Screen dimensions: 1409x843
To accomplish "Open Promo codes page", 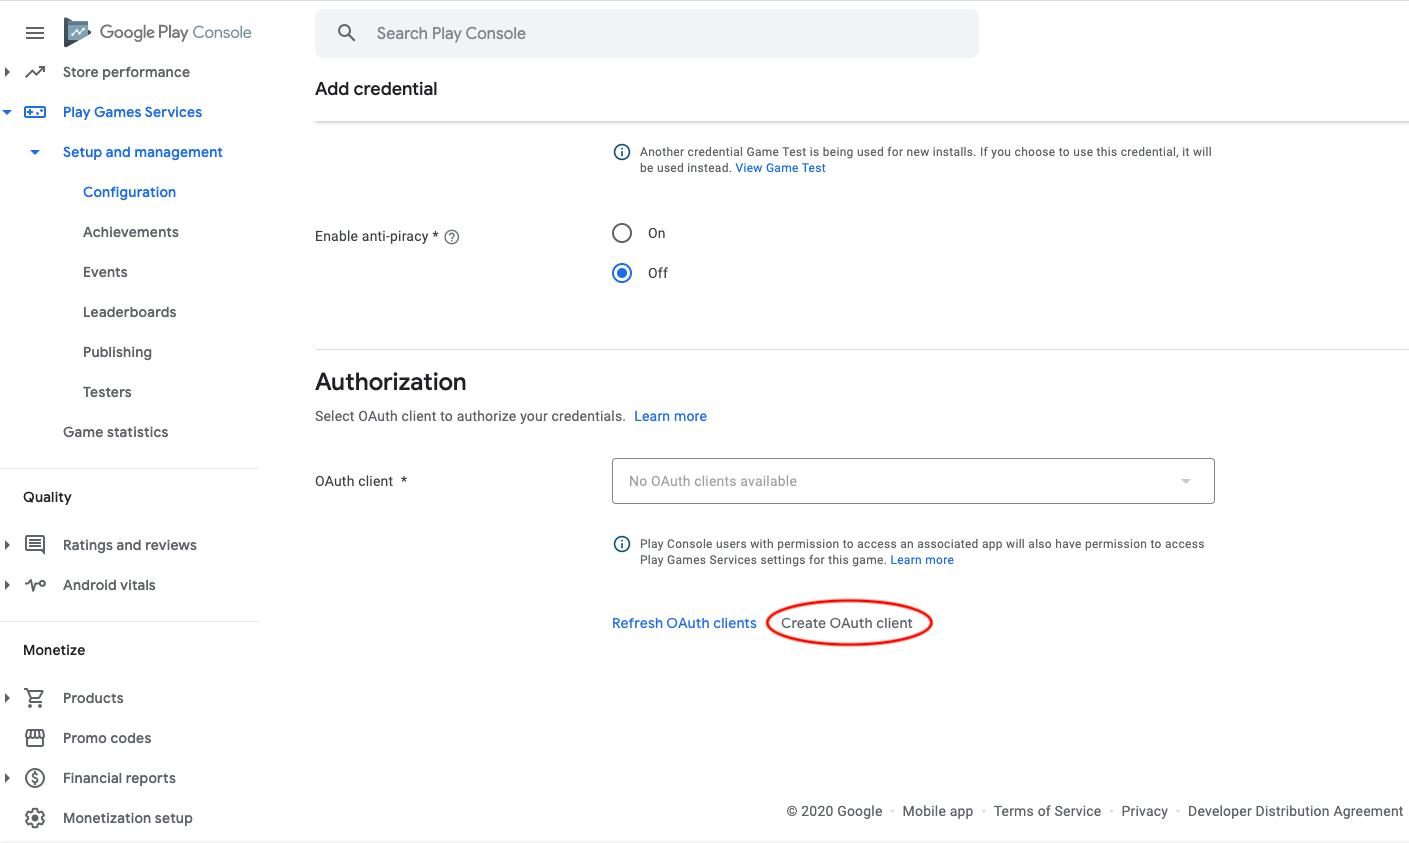I will [107, 738].
